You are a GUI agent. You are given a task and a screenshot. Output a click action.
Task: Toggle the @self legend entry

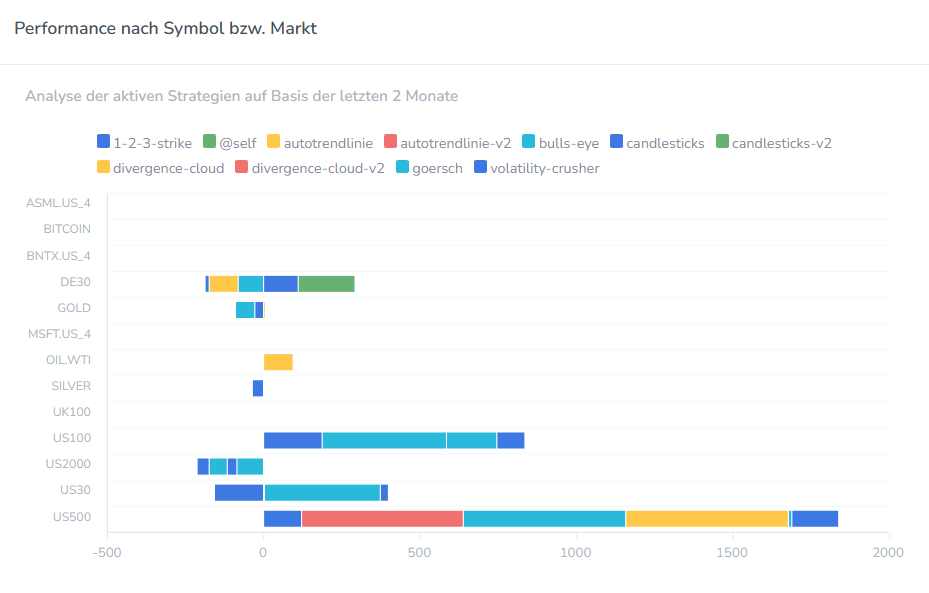(x=229, y=143)
